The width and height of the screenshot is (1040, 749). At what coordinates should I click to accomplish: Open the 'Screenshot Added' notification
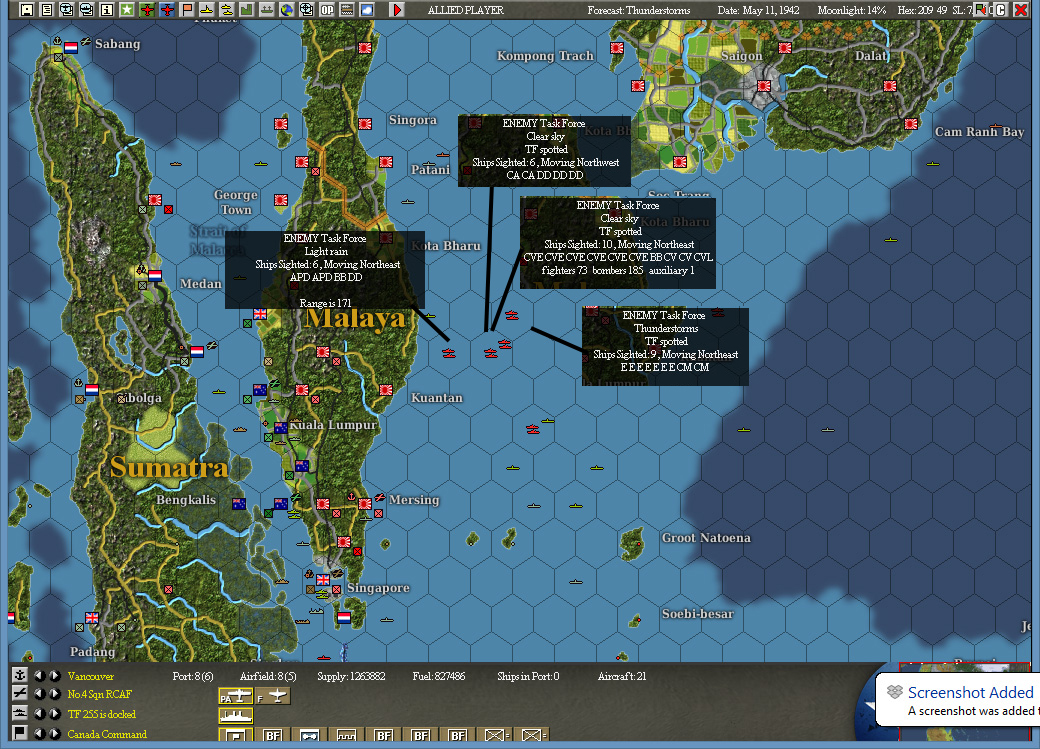958,700
